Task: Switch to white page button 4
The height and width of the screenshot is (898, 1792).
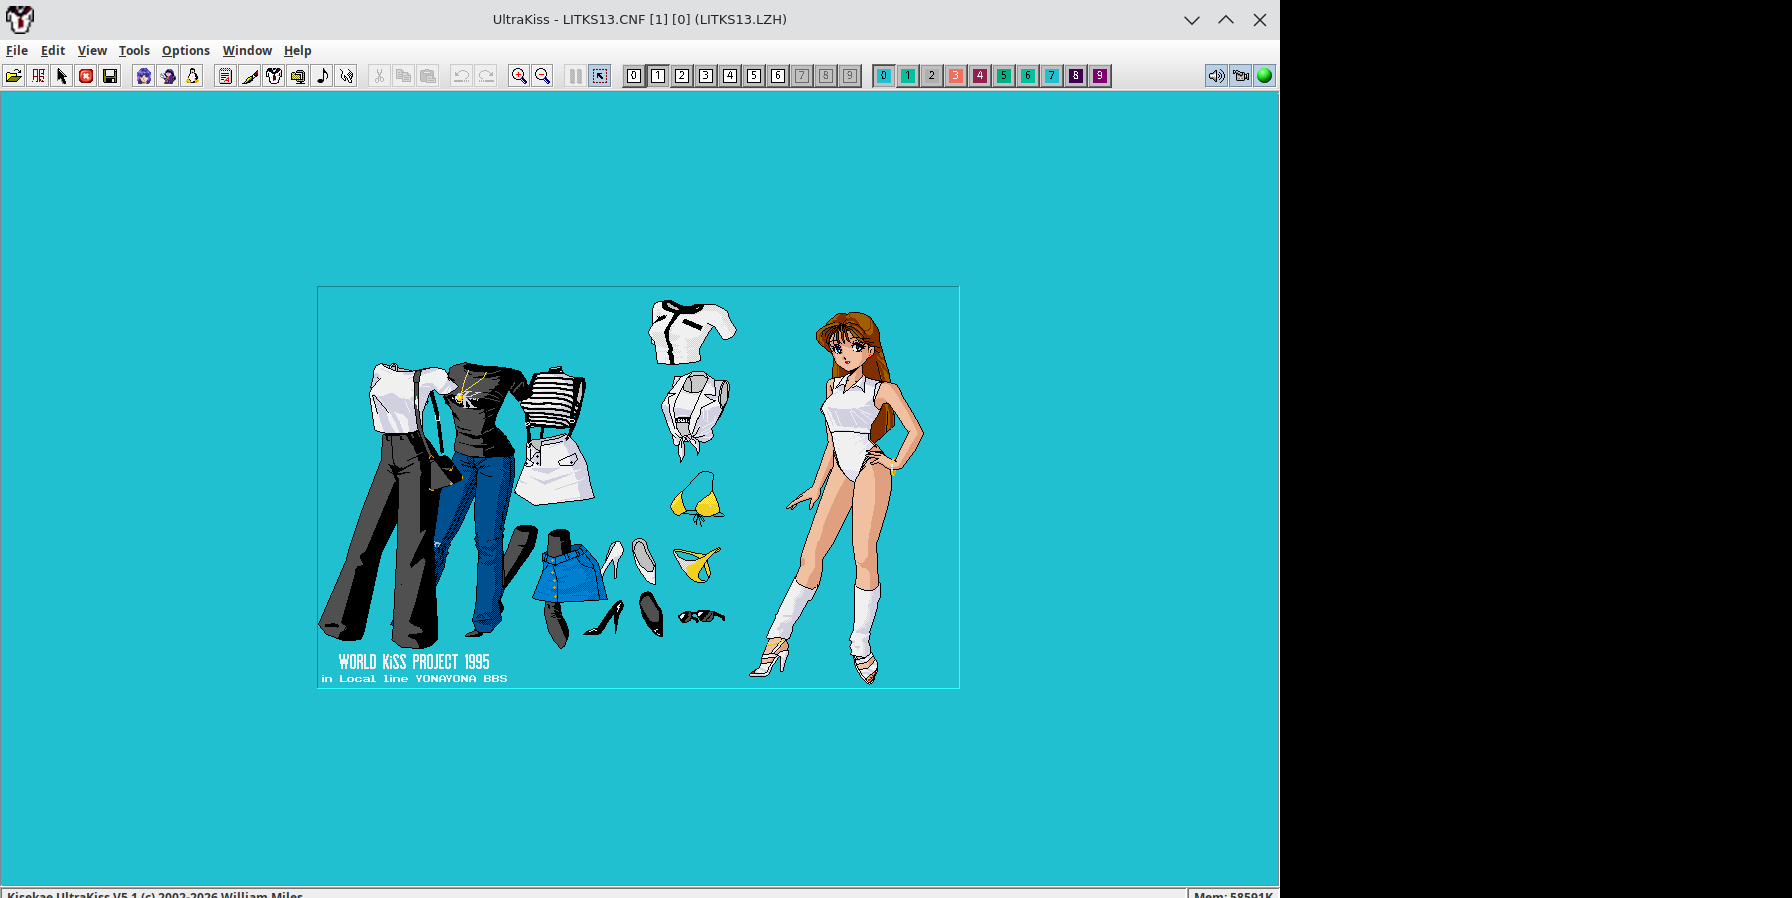Action: (730, 76)
